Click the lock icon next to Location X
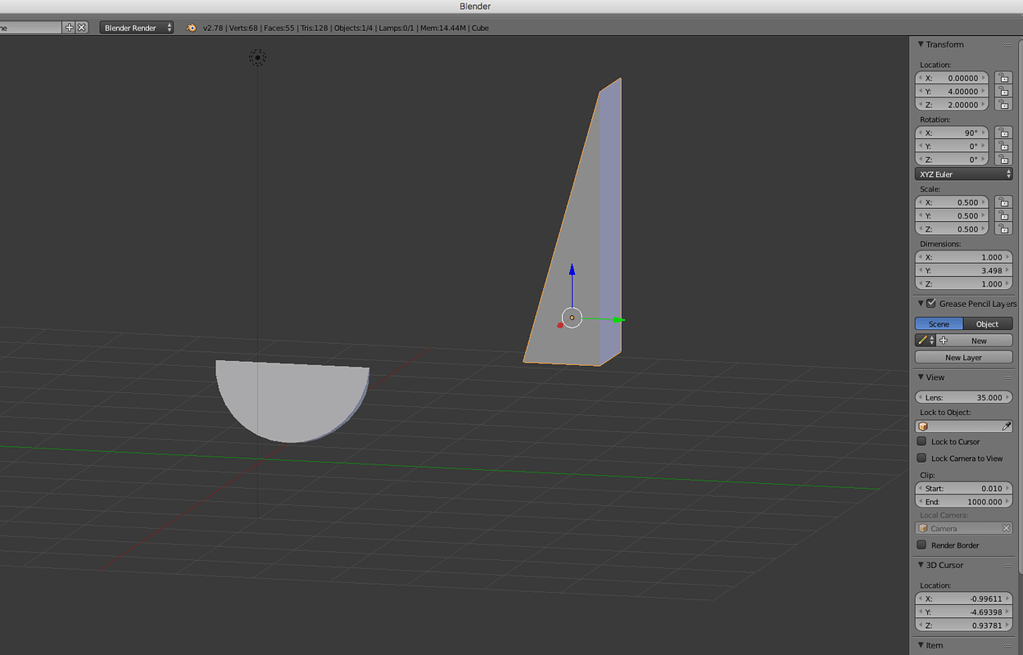The image size is (1023, 655). click(x=1004, y=77)
